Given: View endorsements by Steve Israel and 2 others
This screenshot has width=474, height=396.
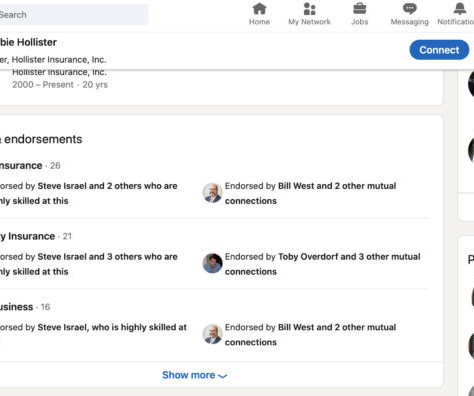Looking at the screenshot, I should tap(89, 193).
